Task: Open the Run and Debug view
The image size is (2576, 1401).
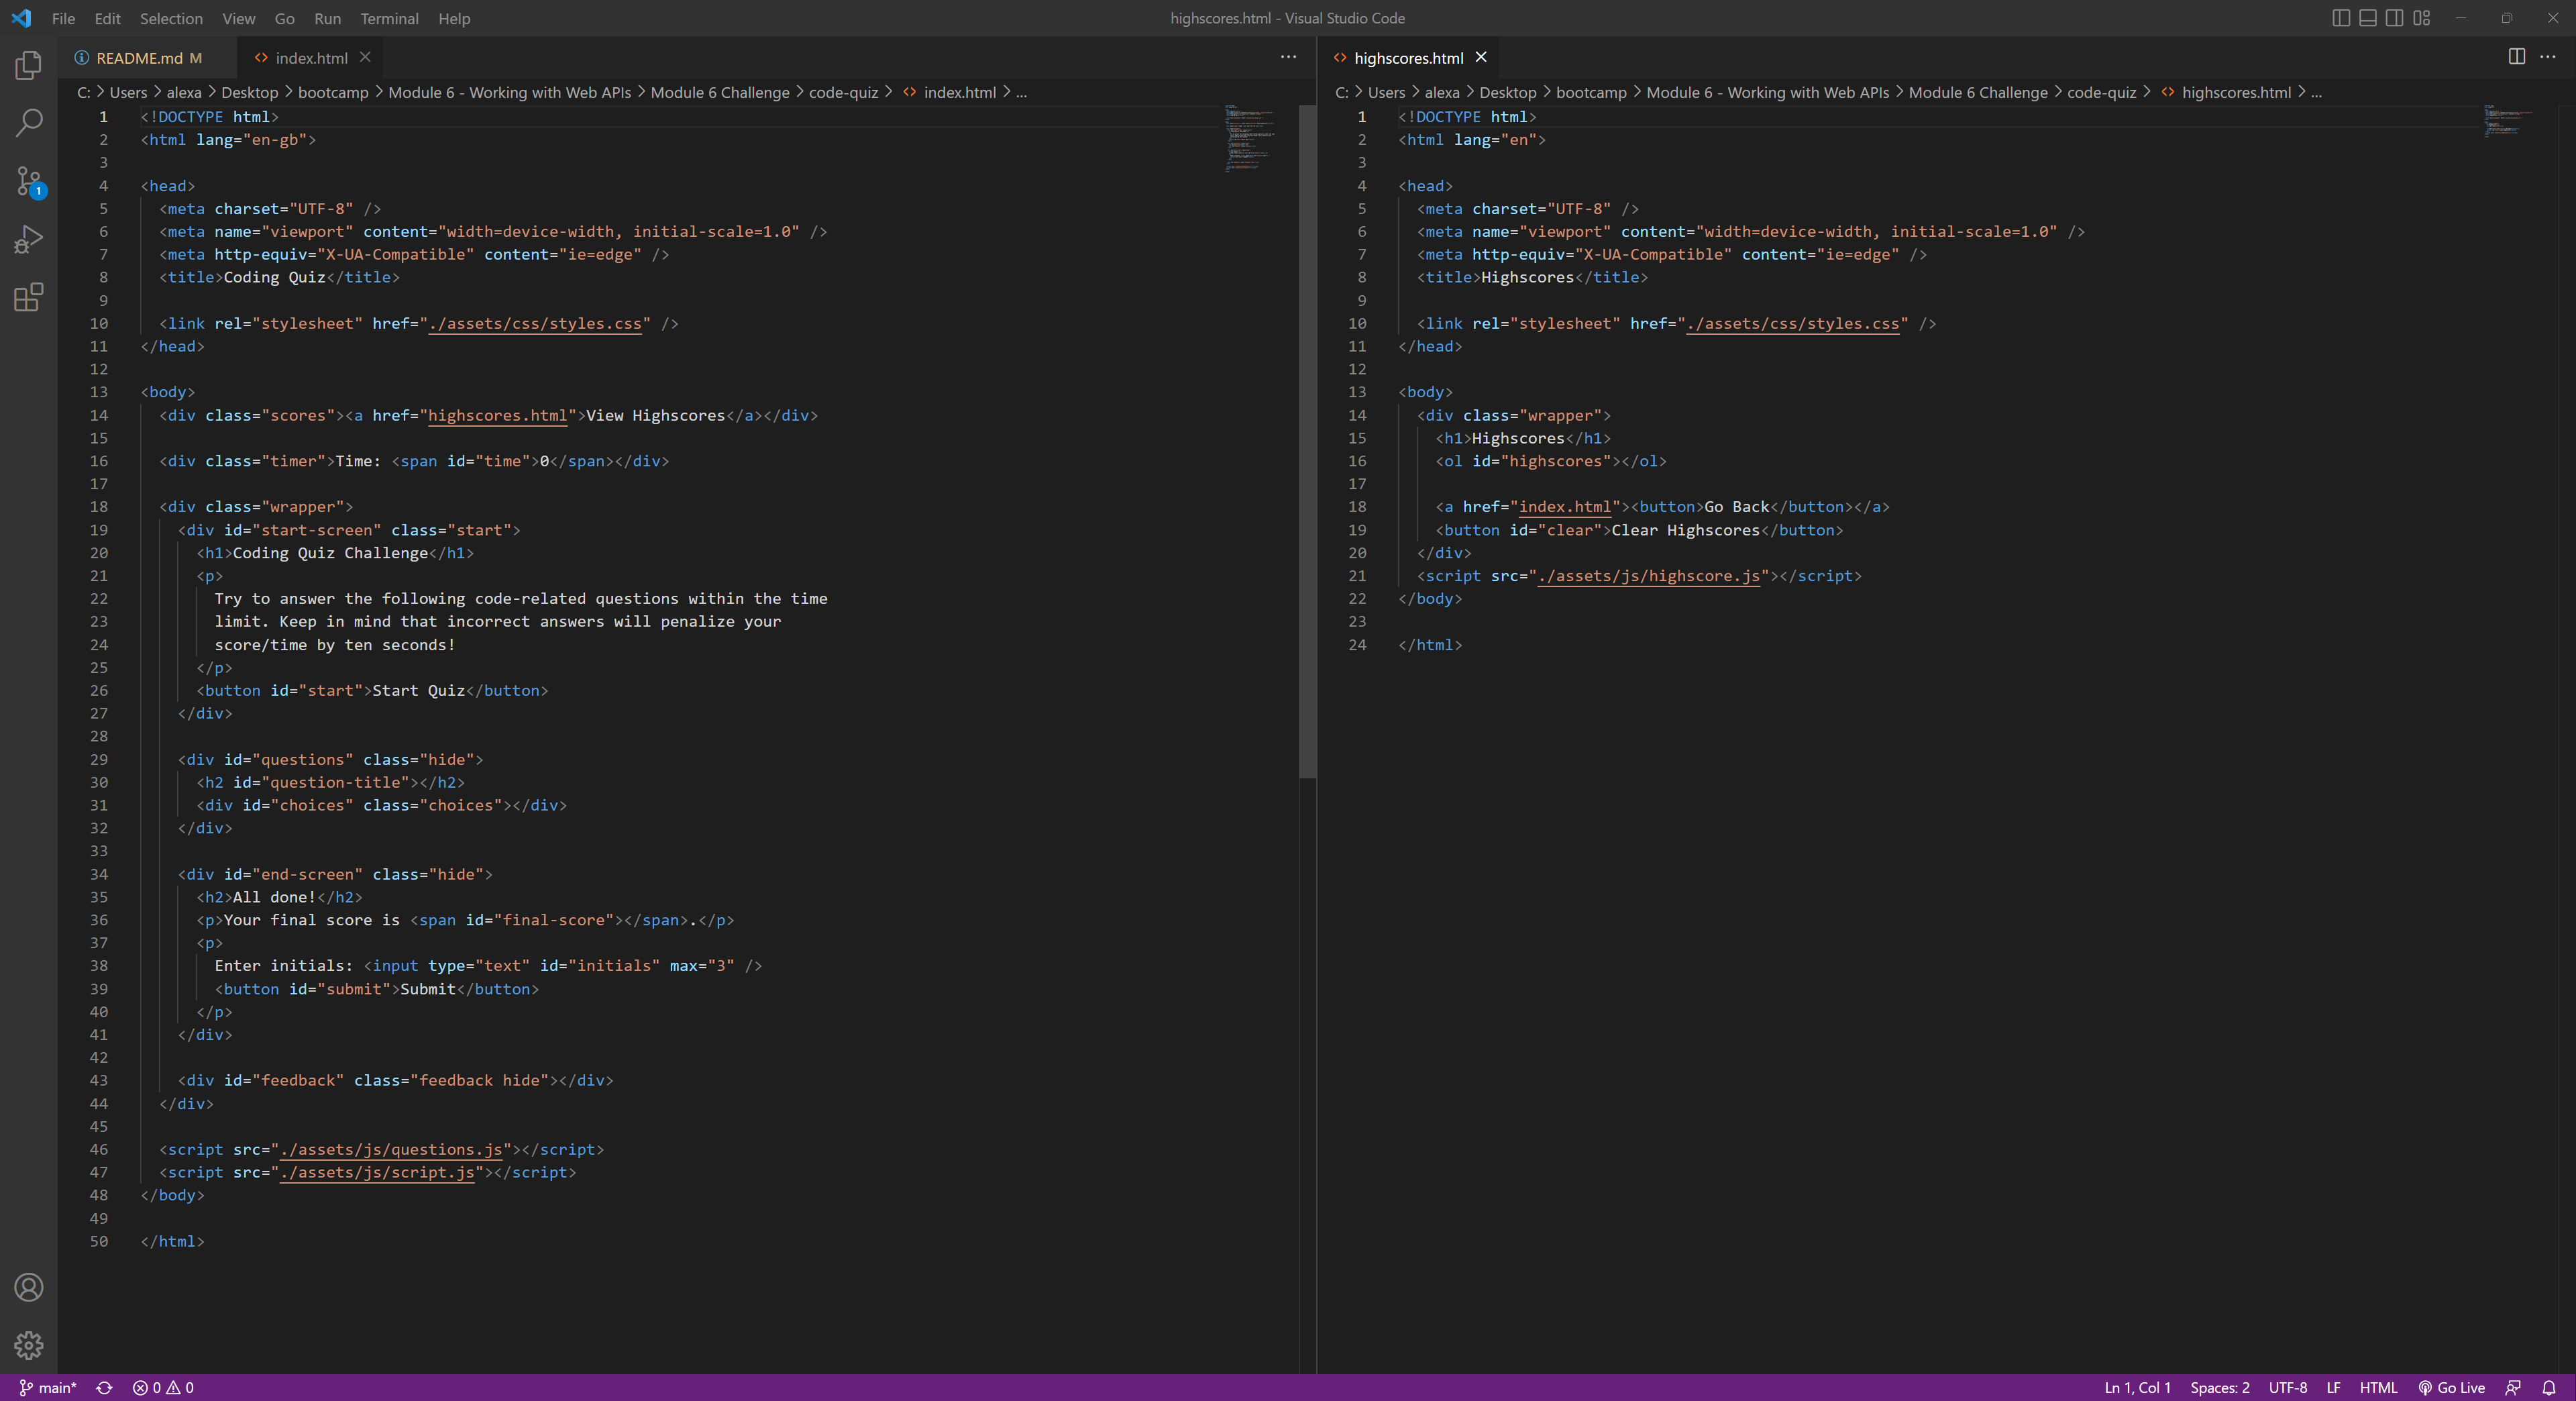Action: click(28, 238)
